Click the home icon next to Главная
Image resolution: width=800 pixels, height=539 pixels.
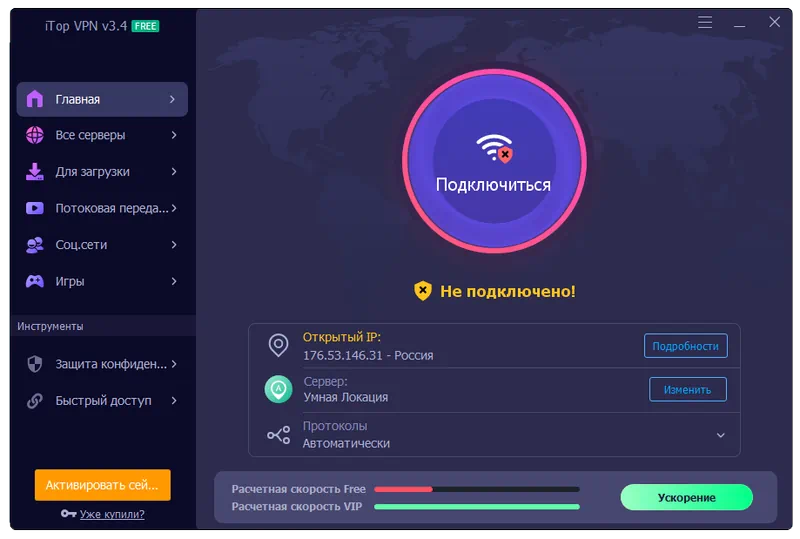click(35, 99)
